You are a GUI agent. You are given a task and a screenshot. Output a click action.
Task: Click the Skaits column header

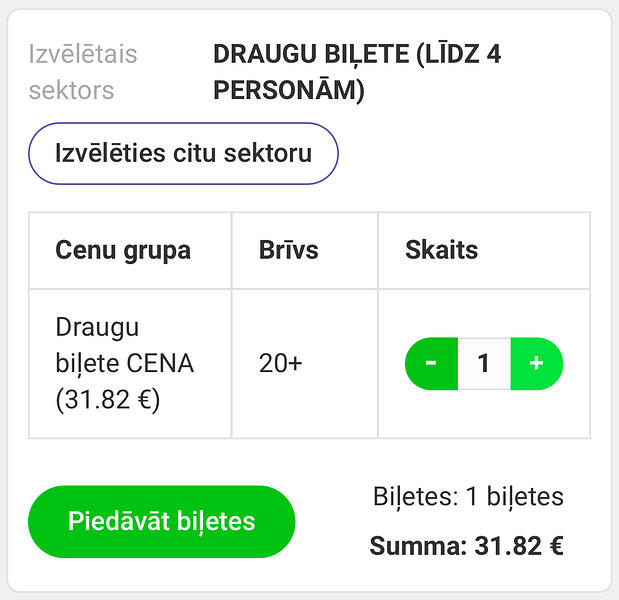441,250
